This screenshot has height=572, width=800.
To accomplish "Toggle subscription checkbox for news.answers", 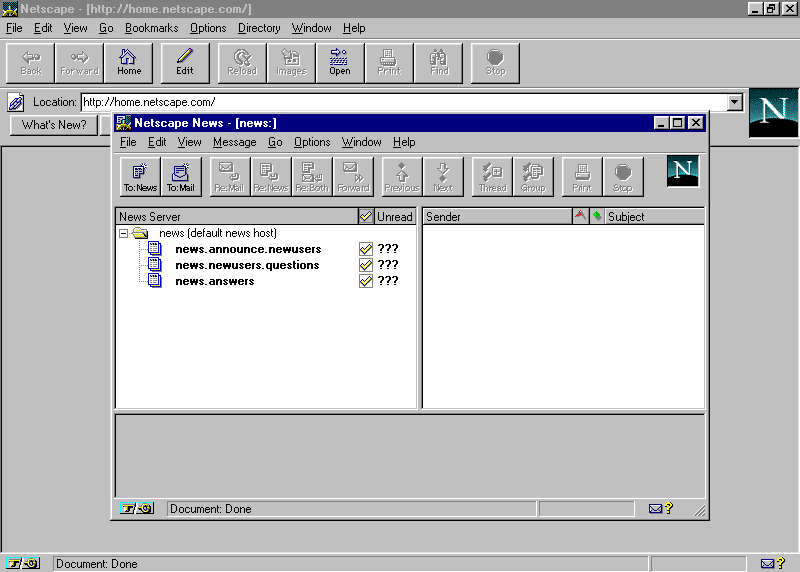I will (366, 281).
